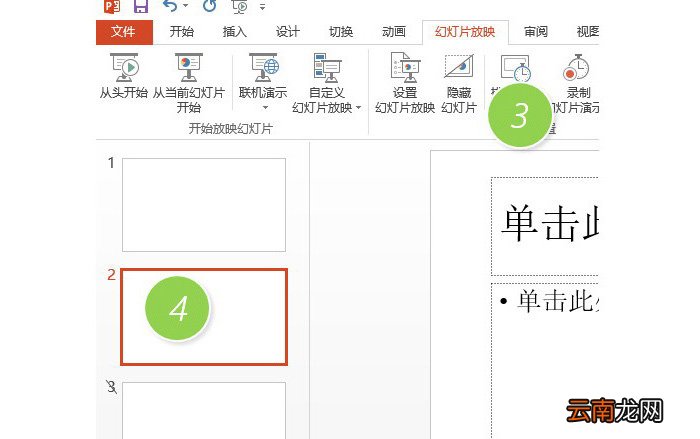Image resolution: width=700 pixels, height=439 pixels.
Task: Switch to the 视图 tab
Action: click(x=588, y=32)
